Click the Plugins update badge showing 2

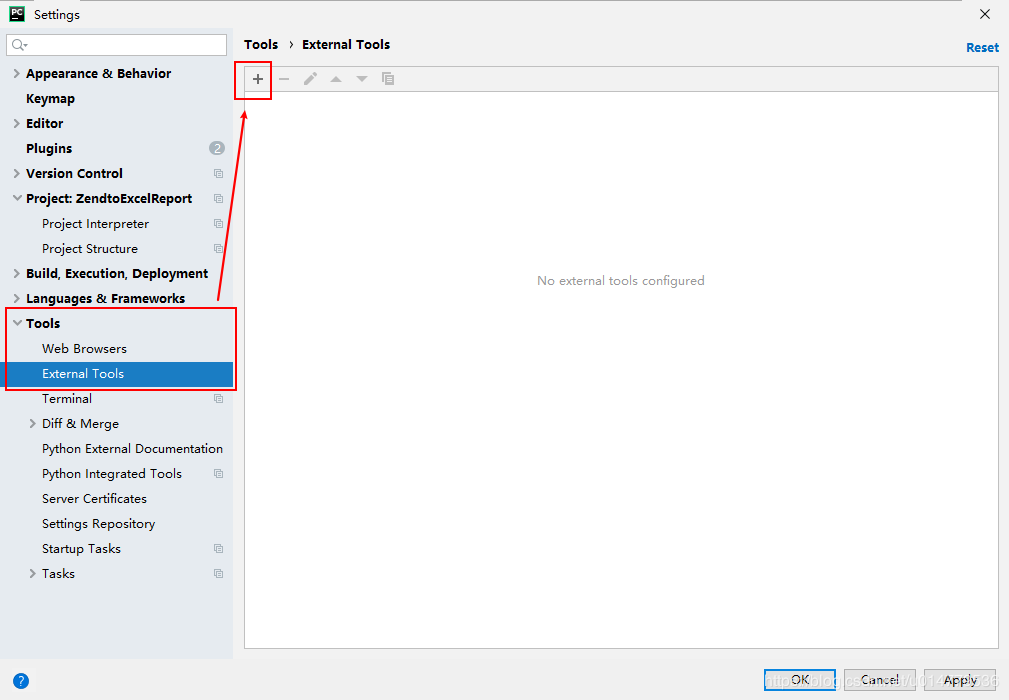[x=217, y=149]
